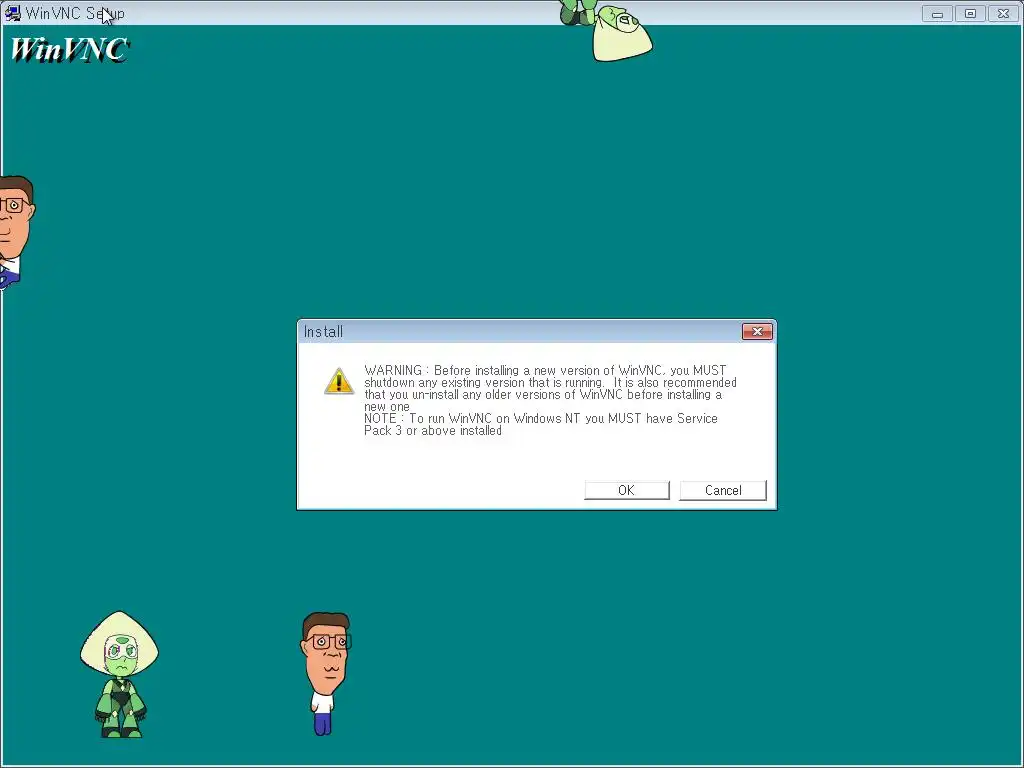Confirm the Install warning with OK
Screen dimensions: 1024x768
pos(627,490)
